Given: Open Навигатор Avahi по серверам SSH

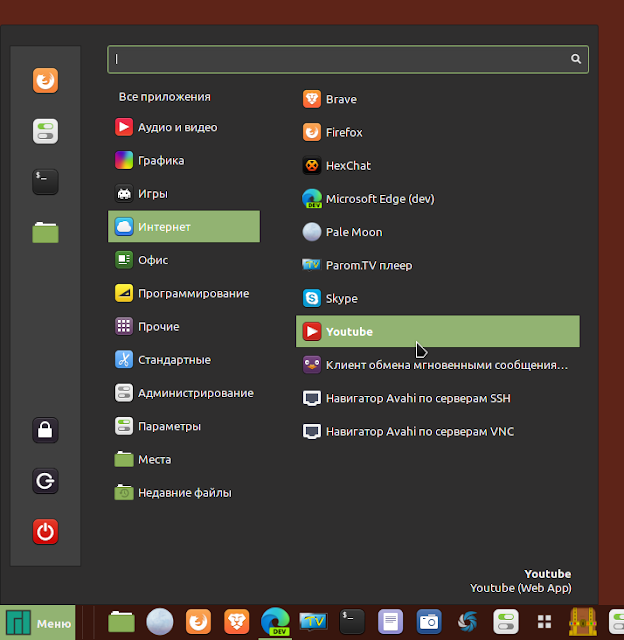Looking at the screenshot, I should click(437, 398).
